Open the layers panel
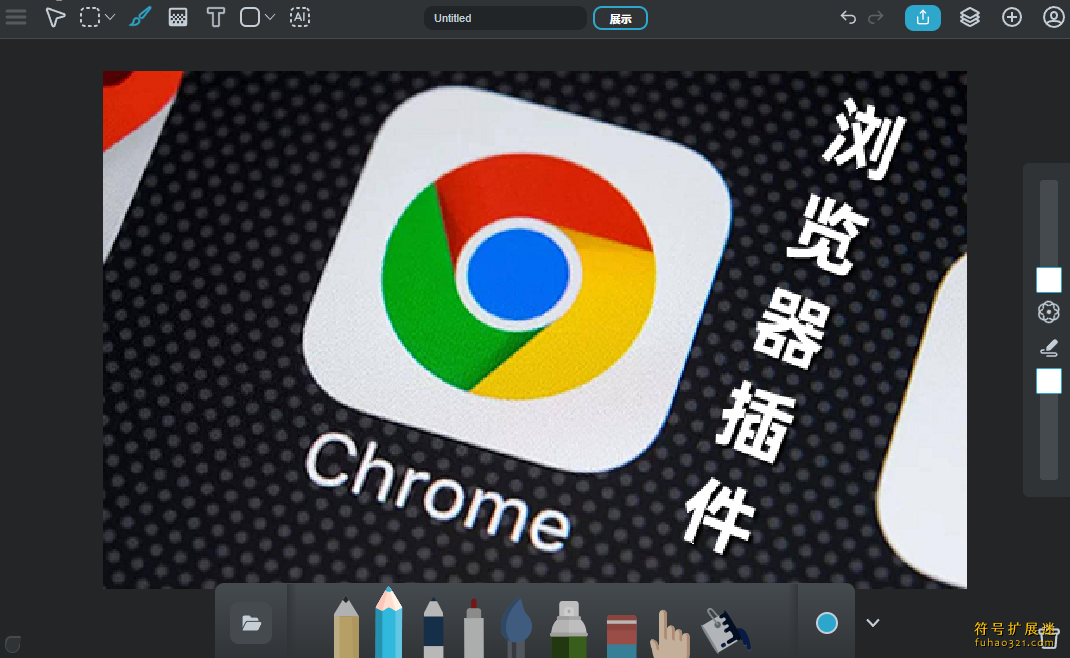Screen dimensions: 1070x658 [x=970, y=18]
